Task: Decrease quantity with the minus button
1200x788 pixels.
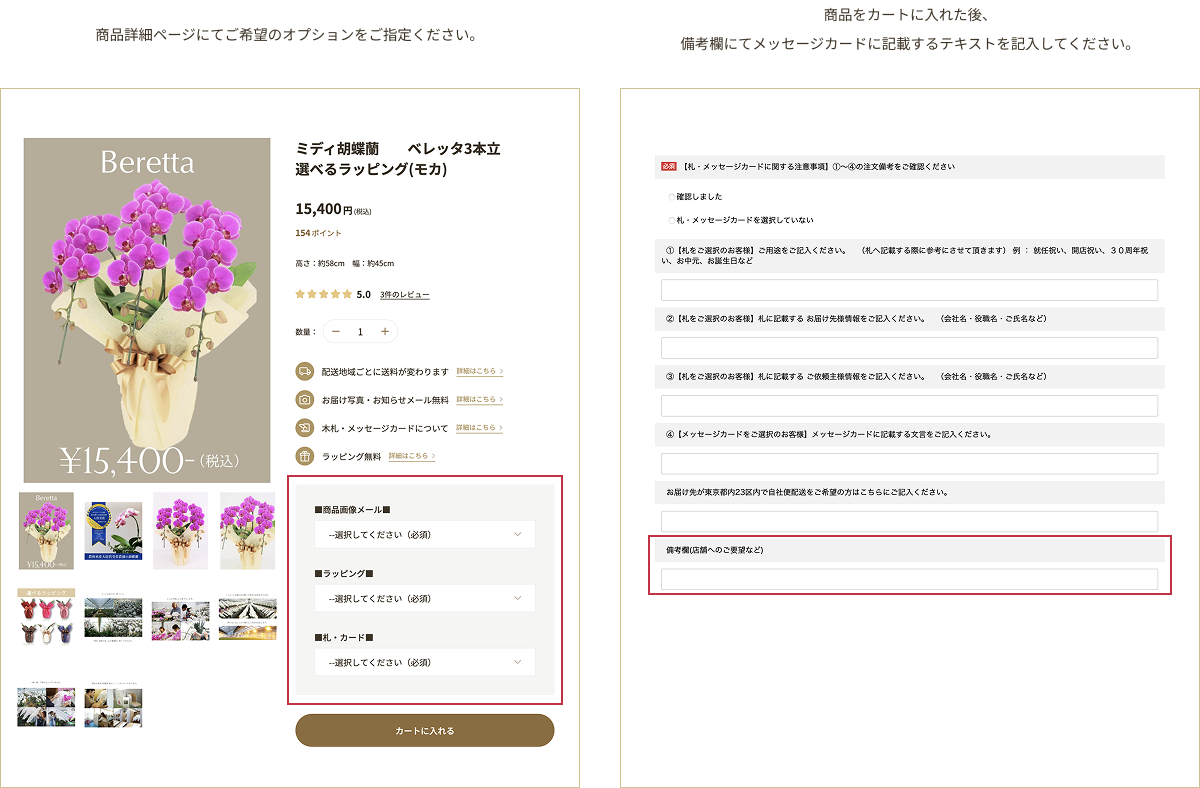Action: 336,332
